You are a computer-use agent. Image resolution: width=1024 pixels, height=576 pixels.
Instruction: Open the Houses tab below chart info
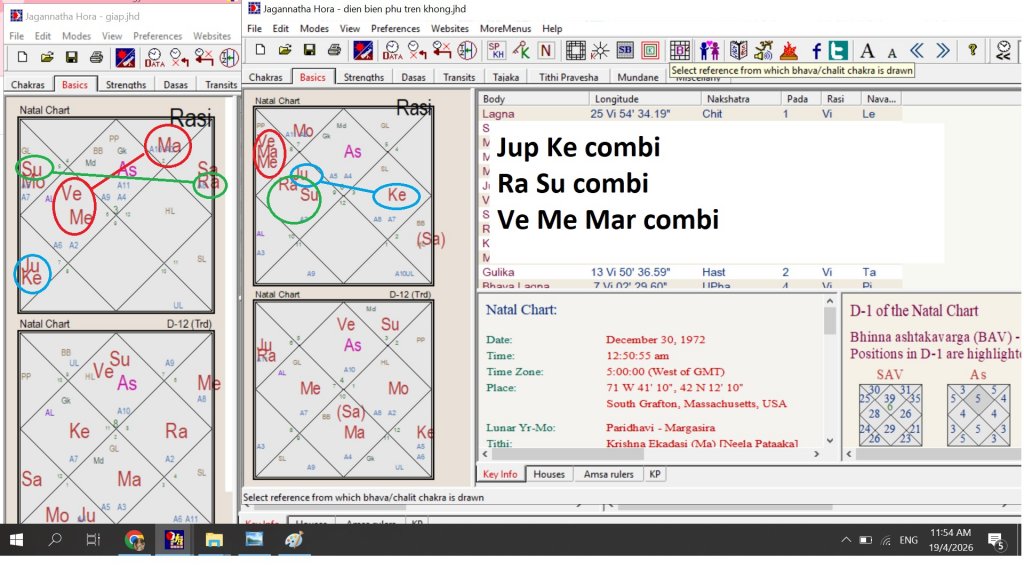tap(549, 474)
